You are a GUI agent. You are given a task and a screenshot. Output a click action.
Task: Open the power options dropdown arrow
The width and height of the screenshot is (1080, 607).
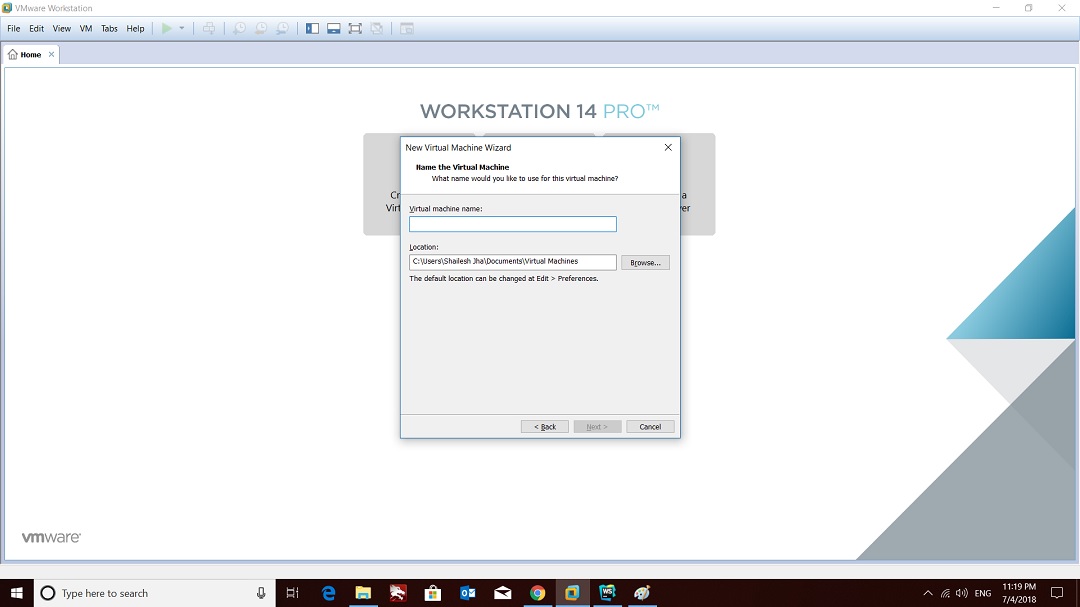[x=182, y=28]
